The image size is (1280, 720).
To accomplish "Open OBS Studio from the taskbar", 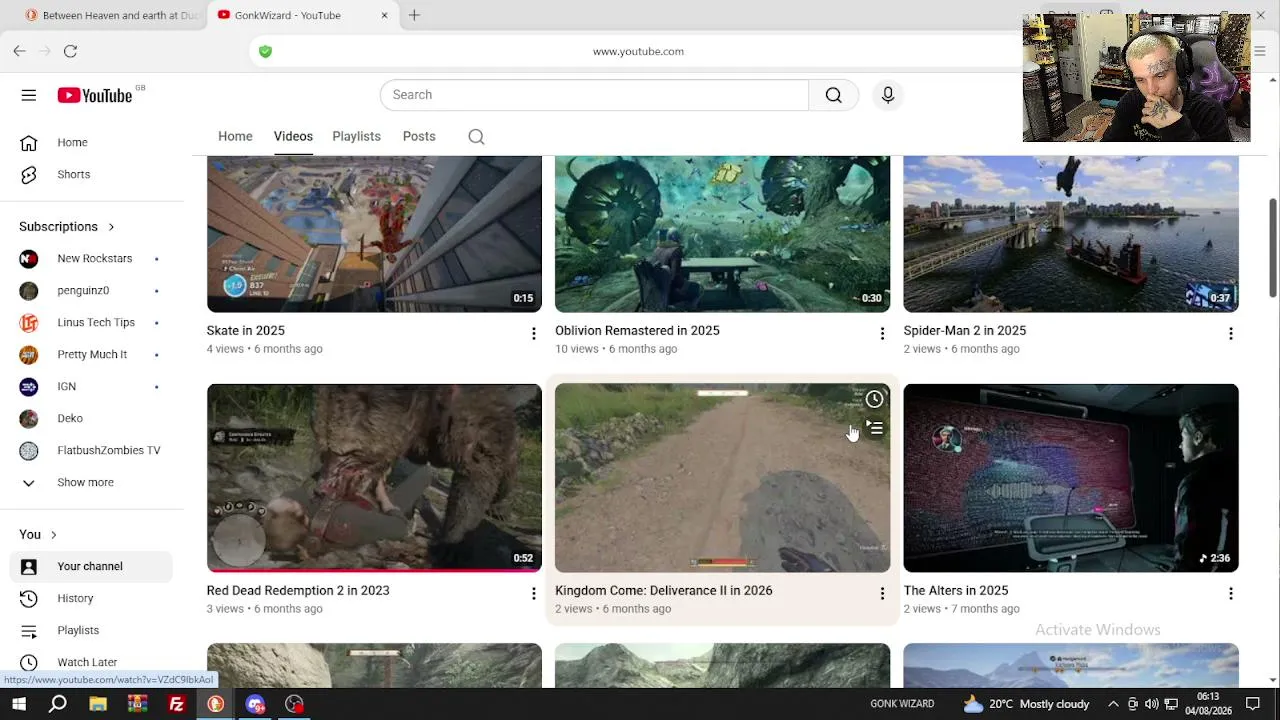I will click(294, 704).
